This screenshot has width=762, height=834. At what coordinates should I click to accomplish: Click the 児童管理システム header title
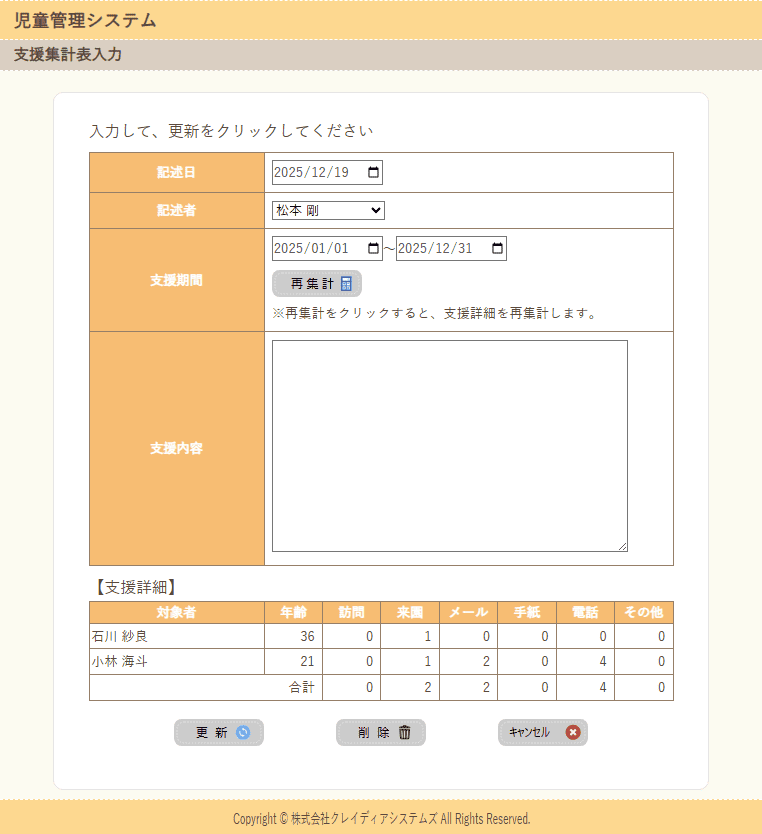[x=85, y=20]
